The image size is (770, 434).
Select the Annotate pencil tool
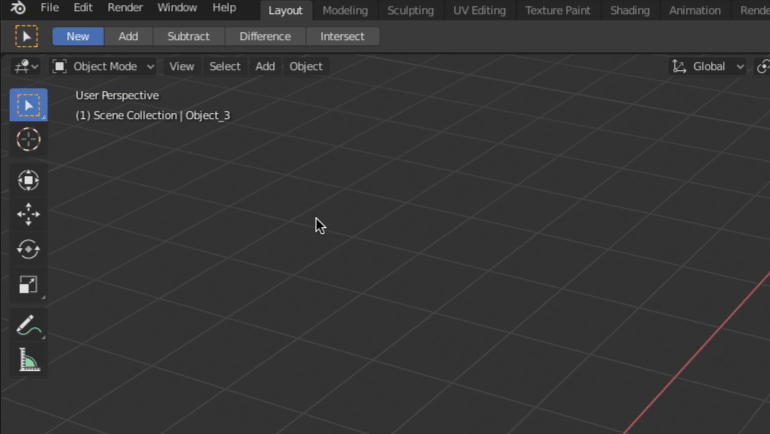[28, 326]
